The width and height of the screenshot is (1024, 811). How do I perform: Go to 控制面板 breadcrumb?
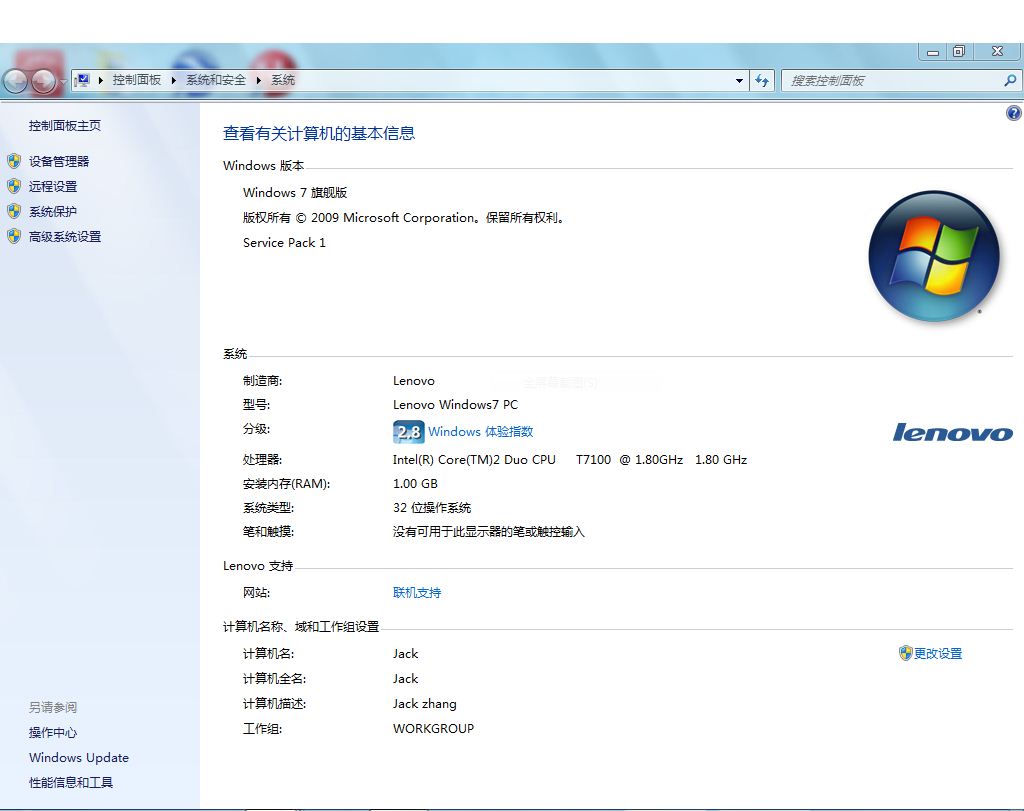tap(136, 80)
